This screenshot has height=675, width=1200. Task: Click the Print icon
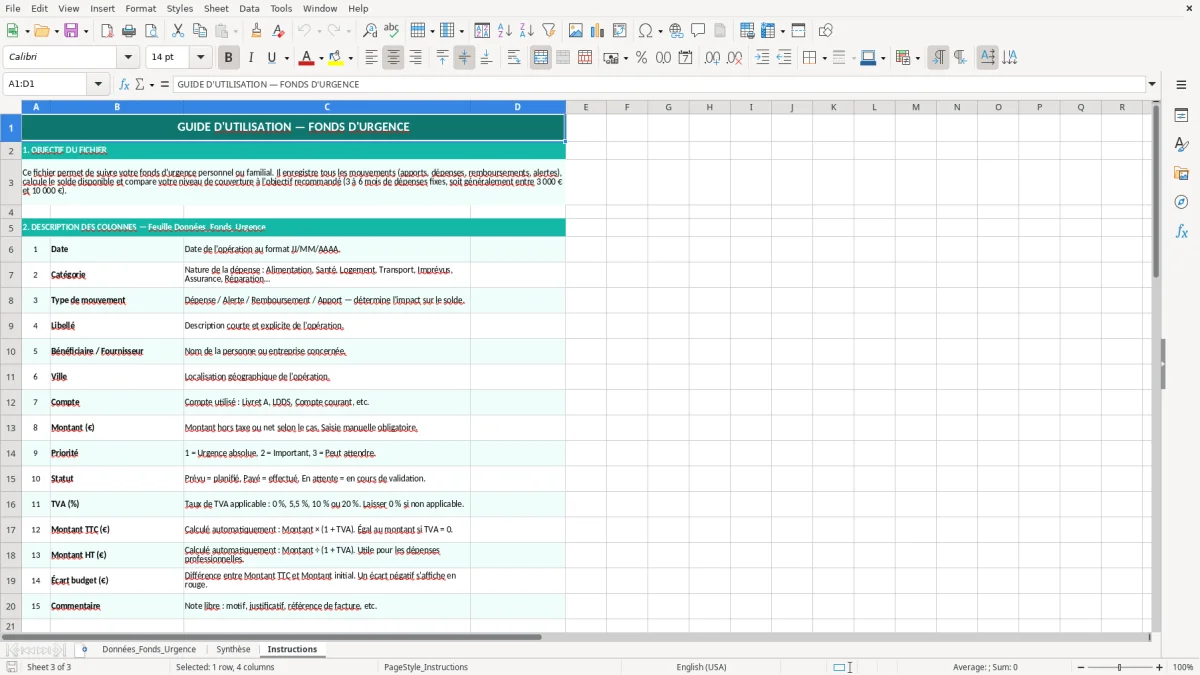[x=128, y=31]
